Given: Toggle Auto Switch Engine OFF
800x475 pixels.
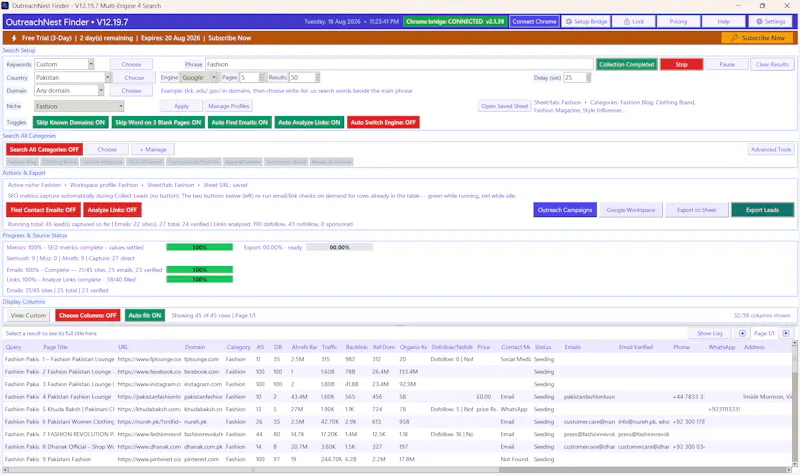Looking at the screenshot, I should click(x=383, y=122).
